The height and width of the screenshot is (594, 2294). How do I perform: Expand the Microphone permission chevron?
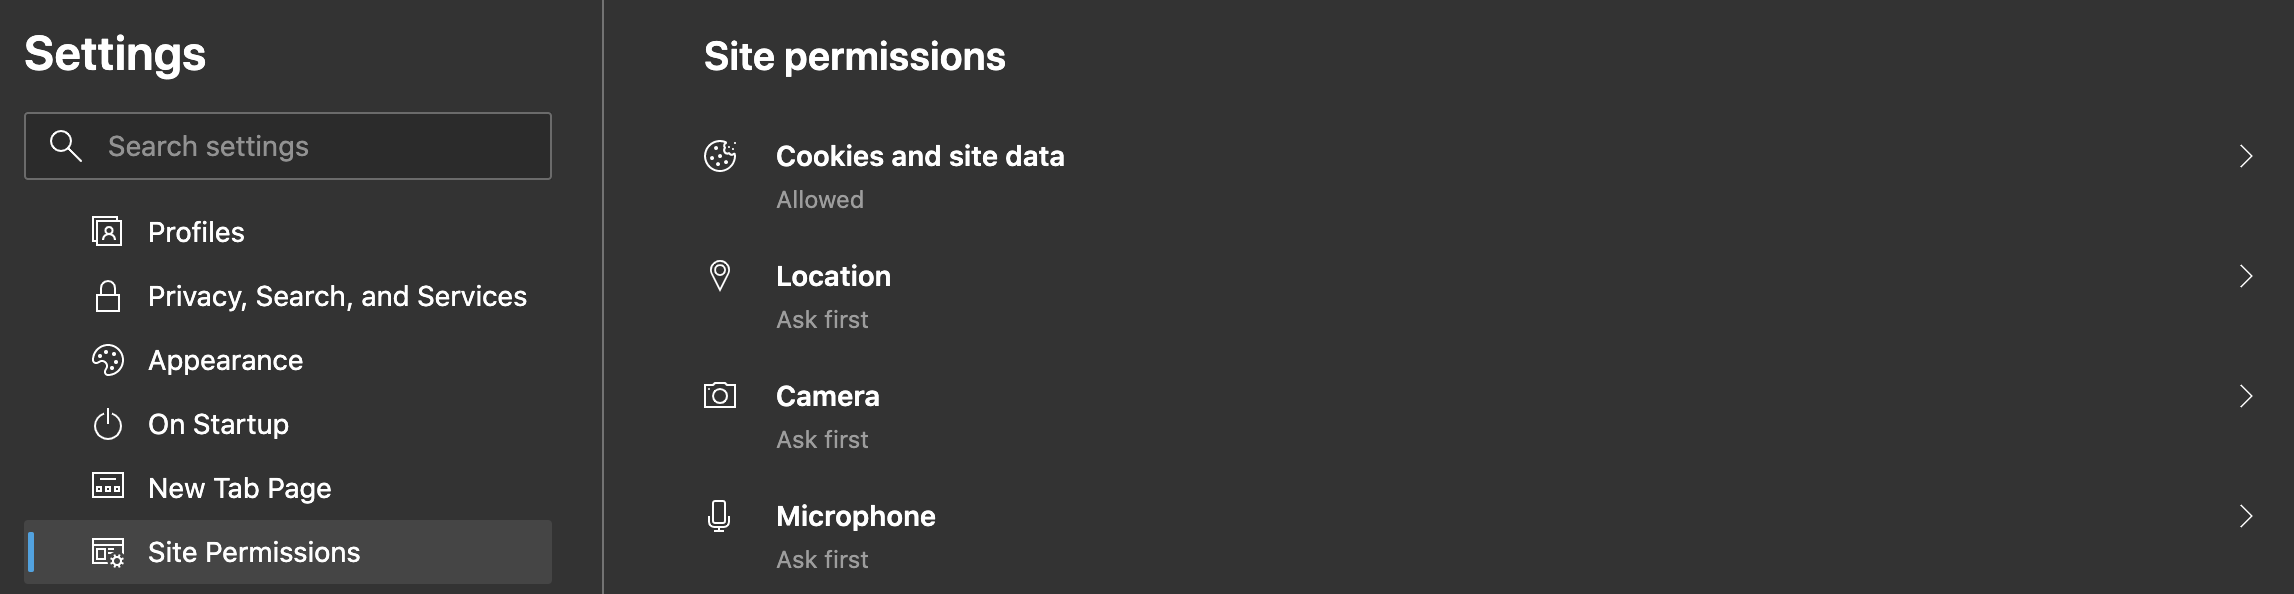pos(2246,516)
